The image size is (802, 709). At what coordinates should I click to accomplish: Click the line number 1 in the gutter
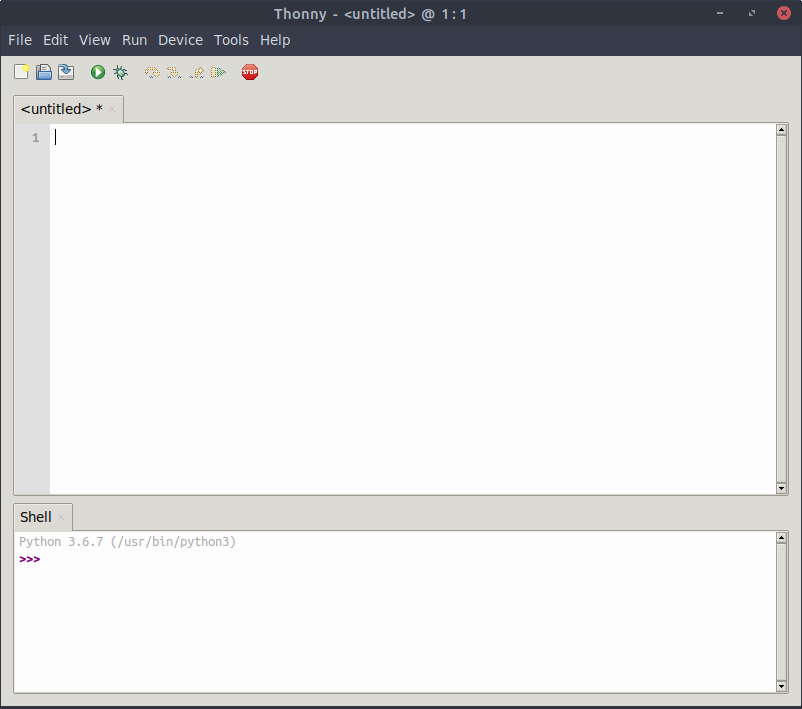pyautogui.click(x=36, y=138)
